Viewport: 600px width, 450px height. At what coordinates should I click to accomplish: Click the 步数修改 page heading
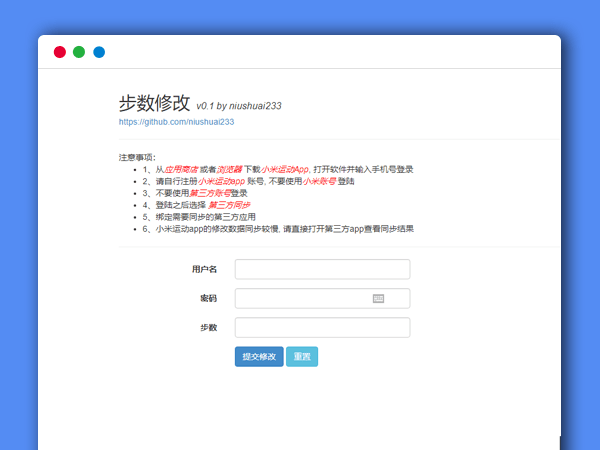coord(154,102)
